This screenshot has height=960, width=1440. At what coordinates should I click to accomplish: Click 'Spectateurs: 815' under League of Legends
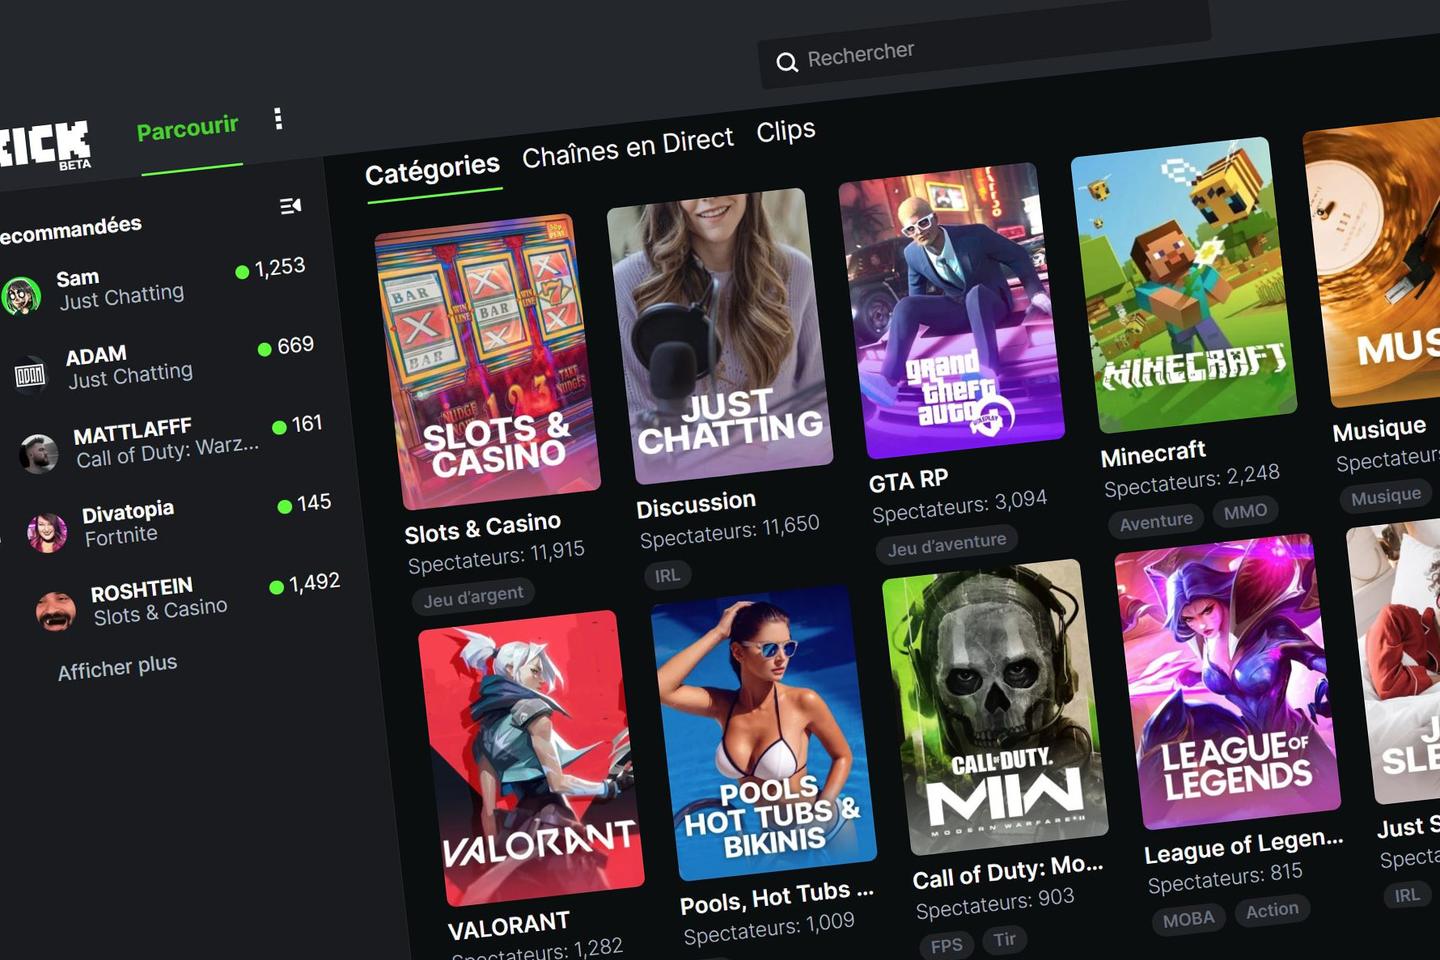coord(1225,877)
